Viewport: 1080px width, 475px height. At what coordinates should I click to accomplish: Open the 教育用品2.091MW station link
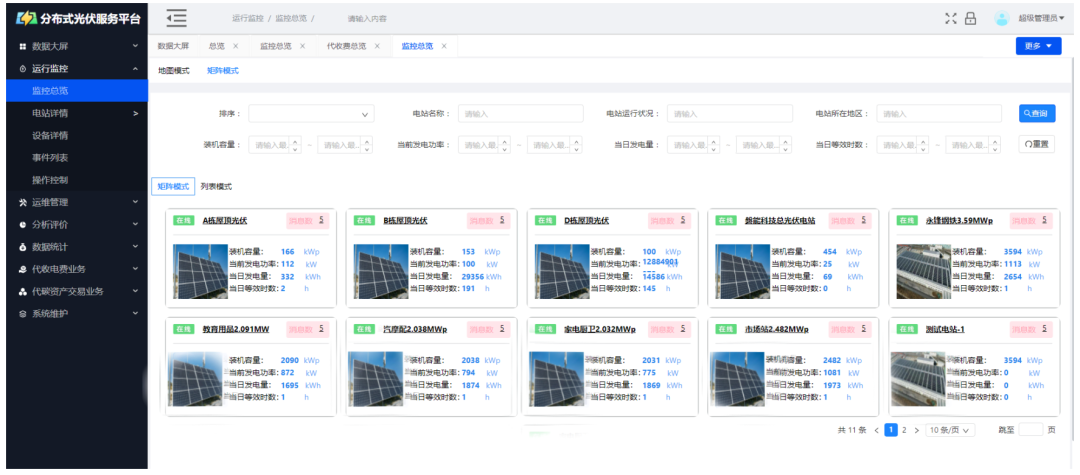click(x=236, y=329)
